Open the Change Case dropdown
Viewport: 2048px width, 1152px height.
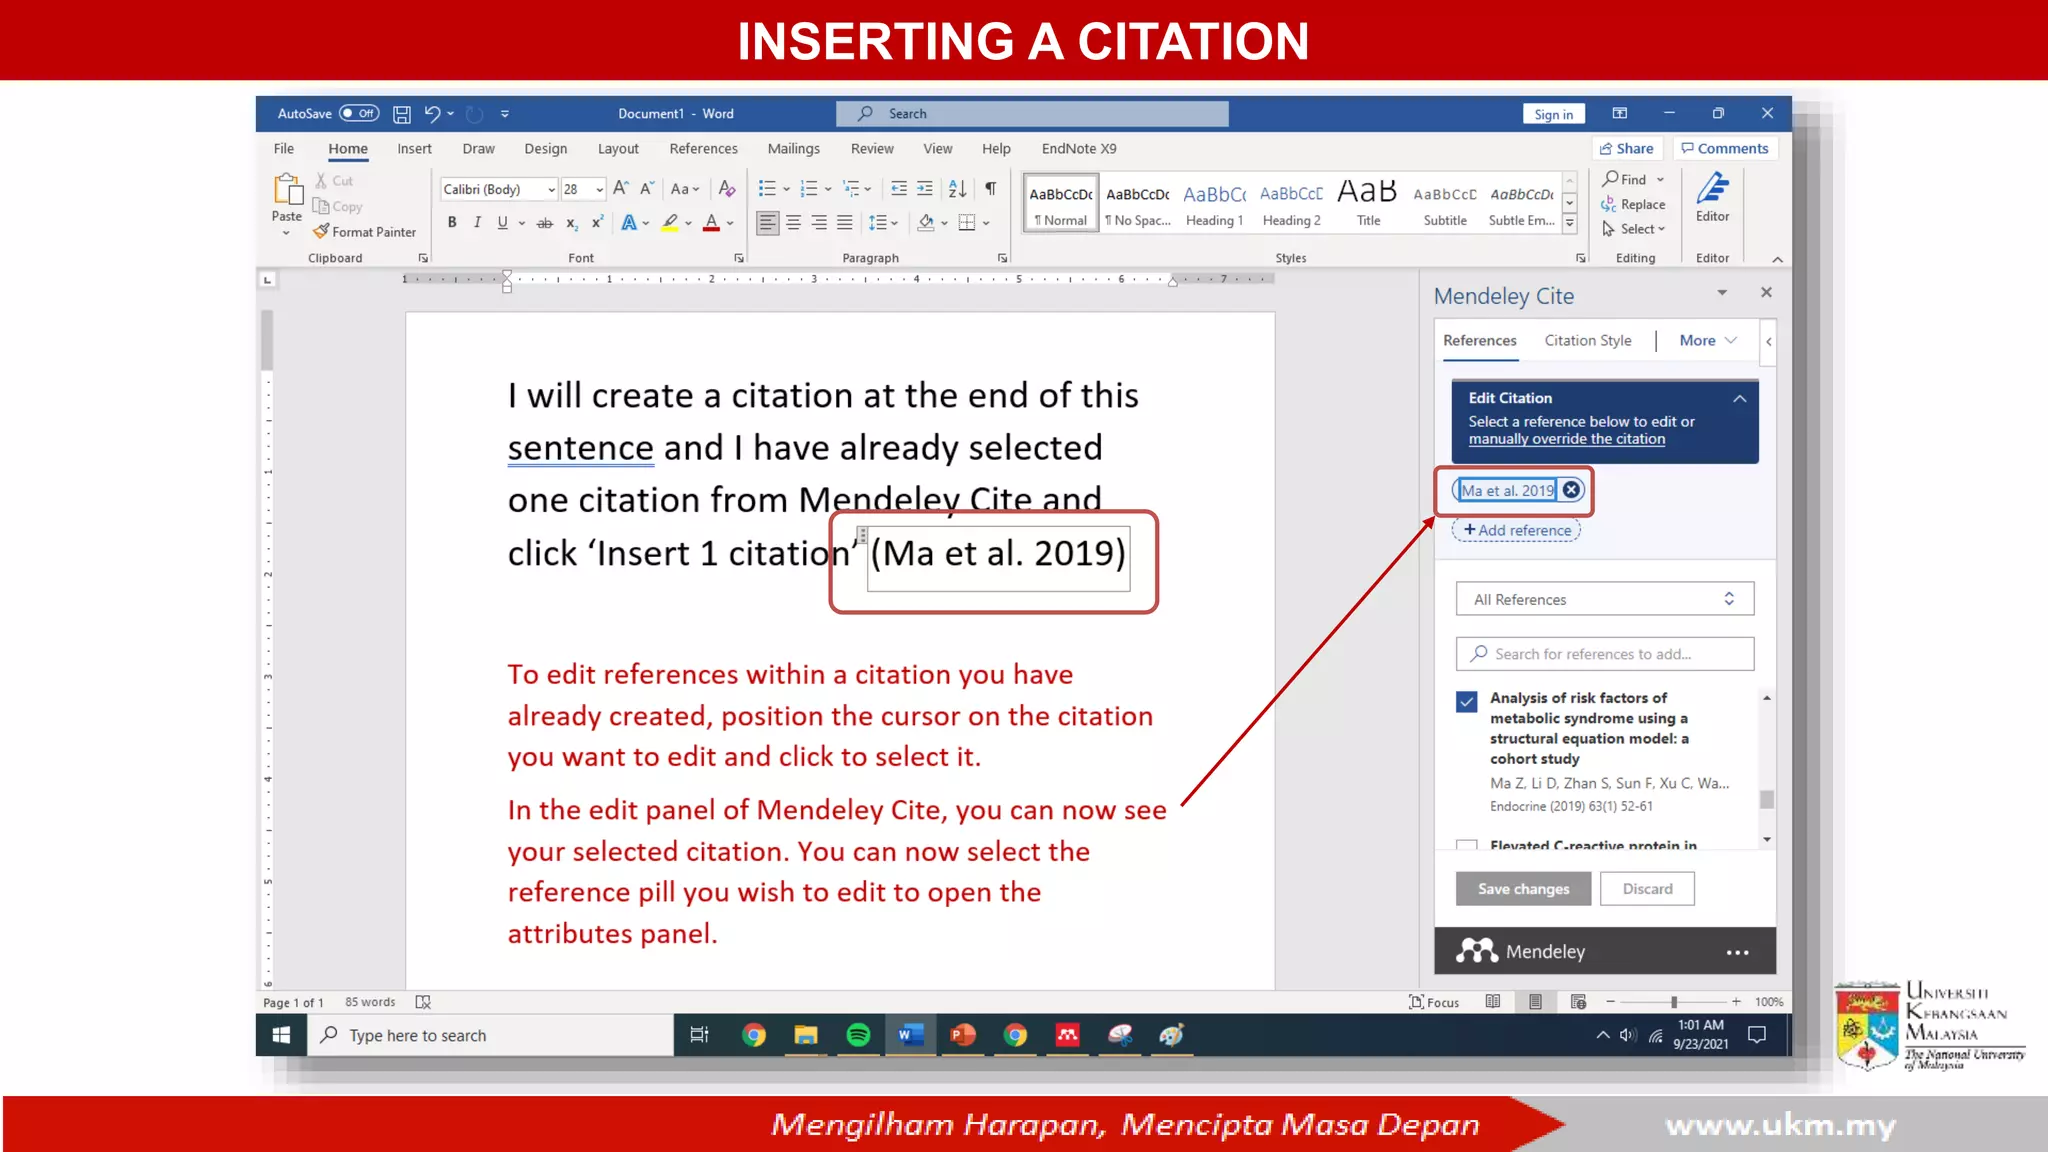coord(685,188)
